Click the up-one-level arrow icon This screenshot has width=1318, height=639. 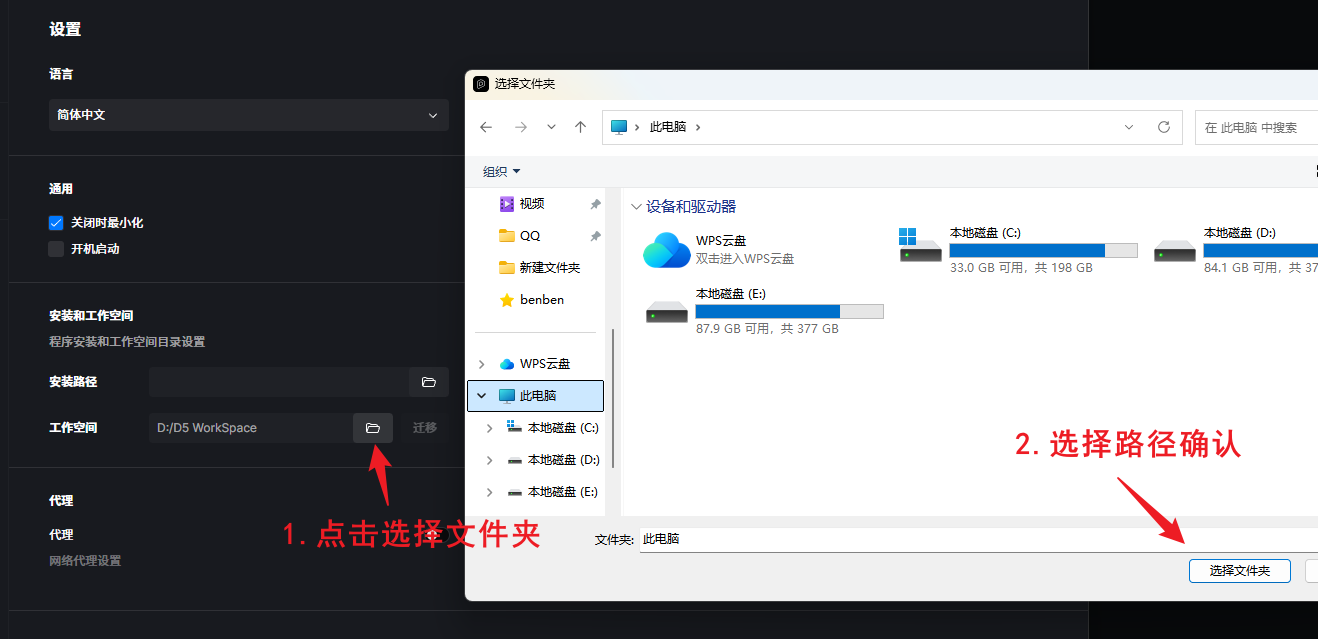point(580,127)
